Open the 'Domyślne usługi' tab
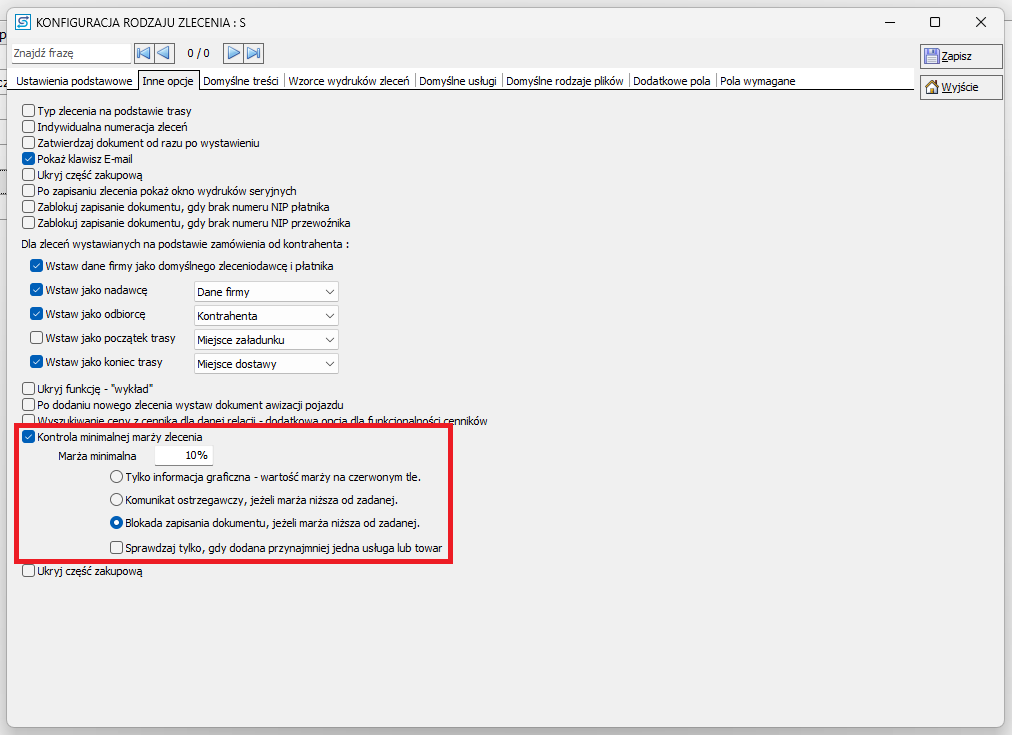Viewport: 1012px width, 735px height. (x=458, y=81)
